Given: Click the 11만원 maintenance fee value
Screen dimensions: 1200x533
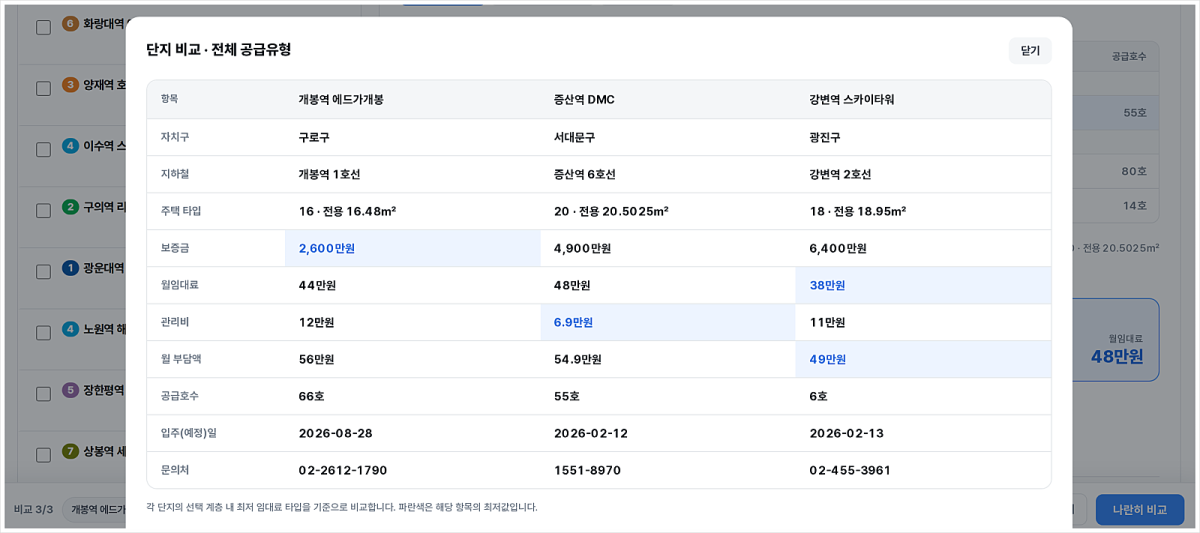Looking at the screenshot, I should pyautogui.click(x=827, y=322).
